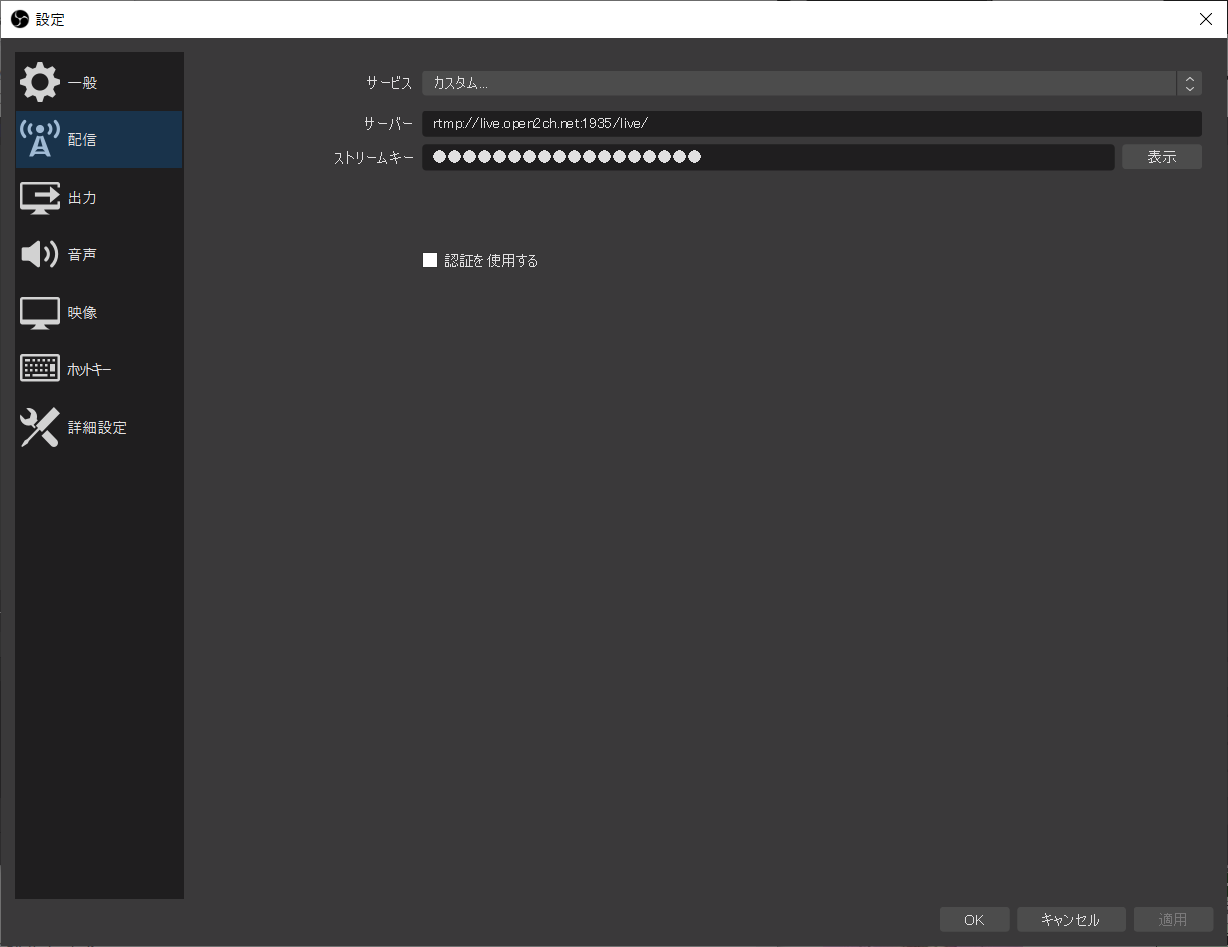Close the 設定 window
The image size is (1228, 947).
point(1205,19)
